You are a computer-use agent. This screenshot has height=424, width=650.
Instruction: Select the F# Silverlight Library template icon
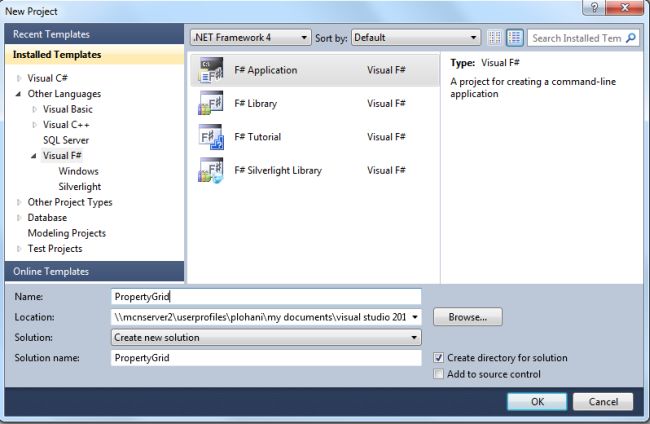pos(211,170)
